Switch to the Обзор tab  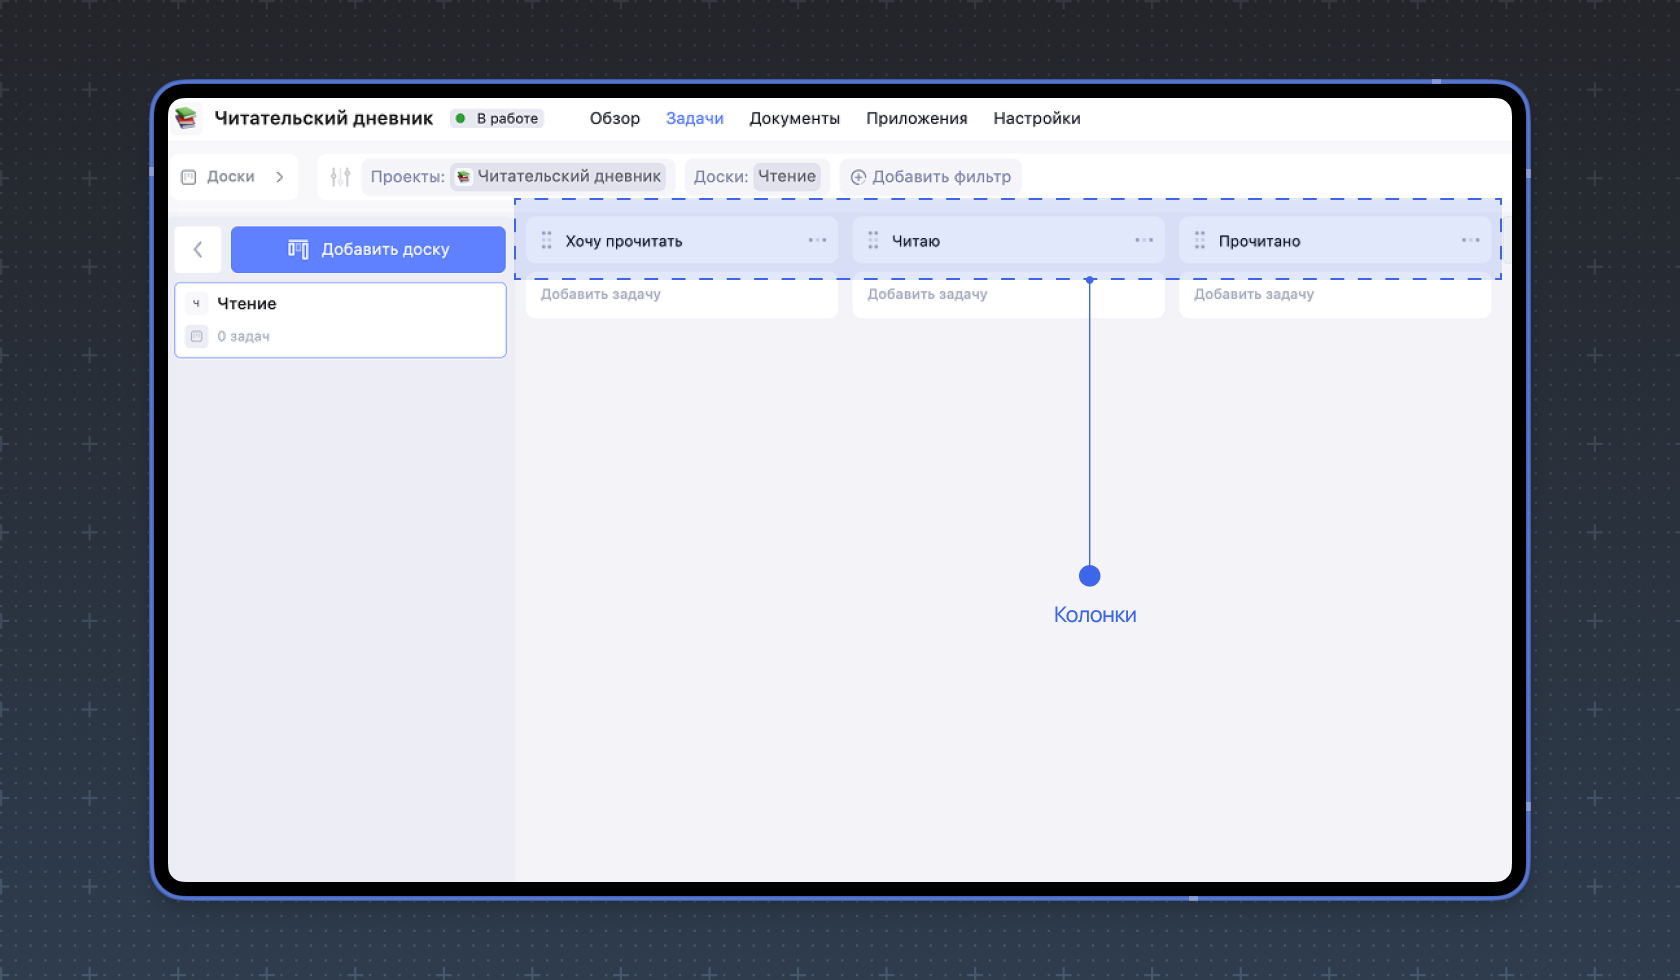tap(614, 118)
